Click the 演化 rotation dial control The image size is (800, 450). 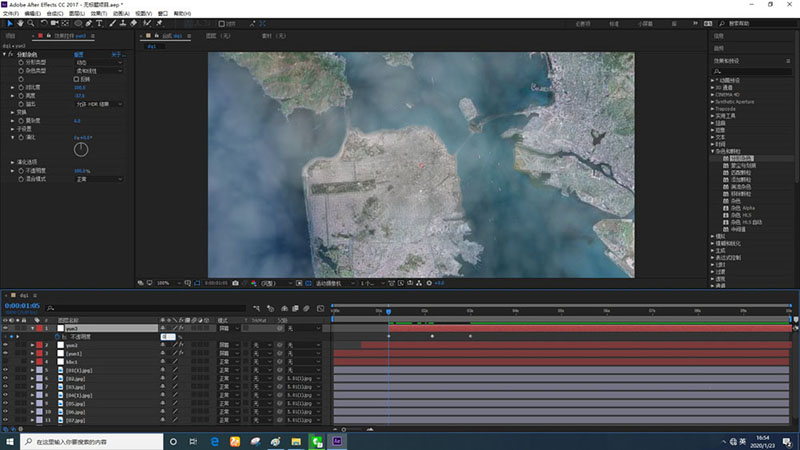click(81, 149)
